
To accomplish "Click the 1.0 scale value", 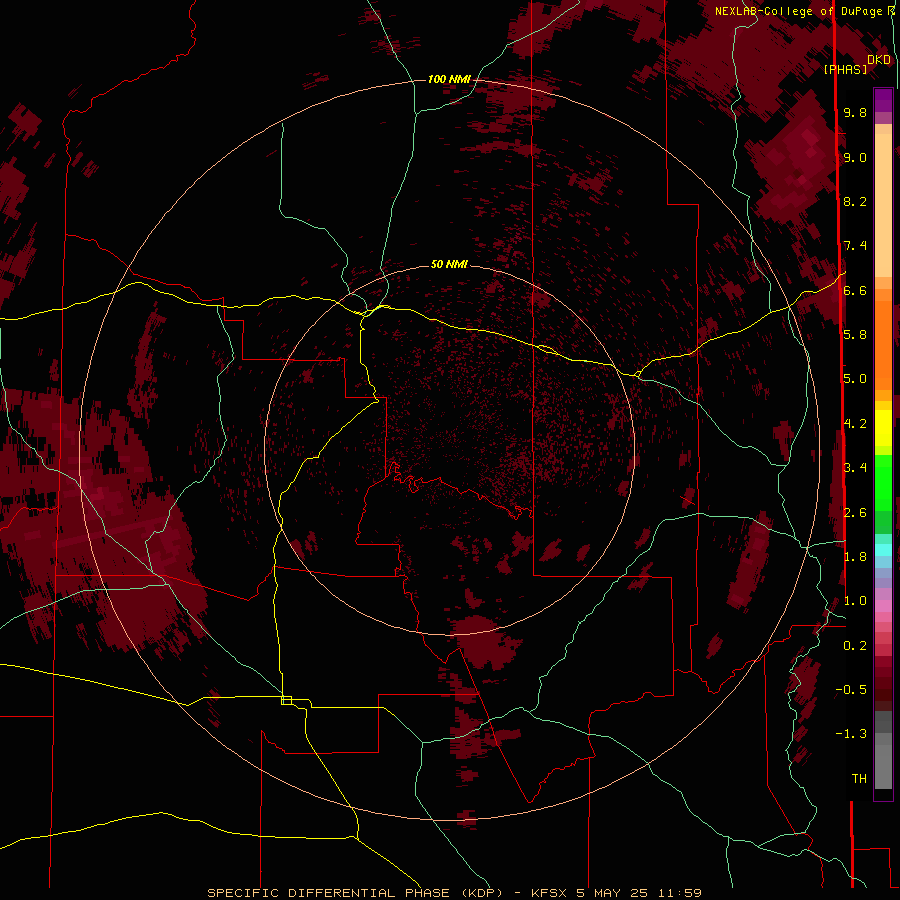I will coord(855,600).
